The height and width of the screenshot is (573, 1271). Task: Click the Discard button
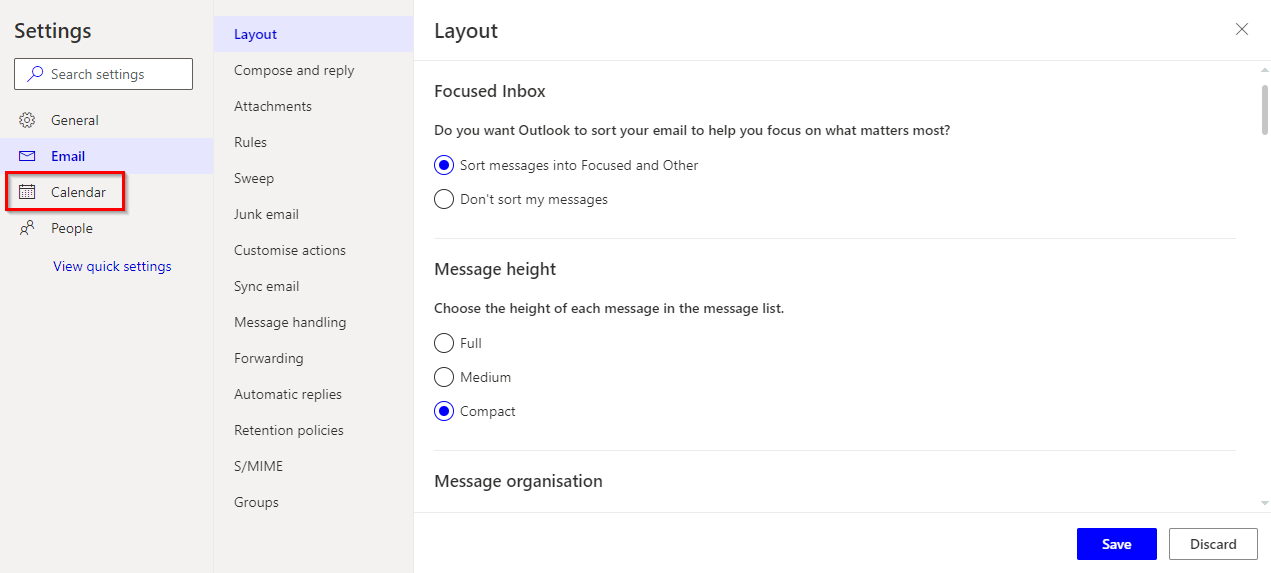pos(1213,544)
